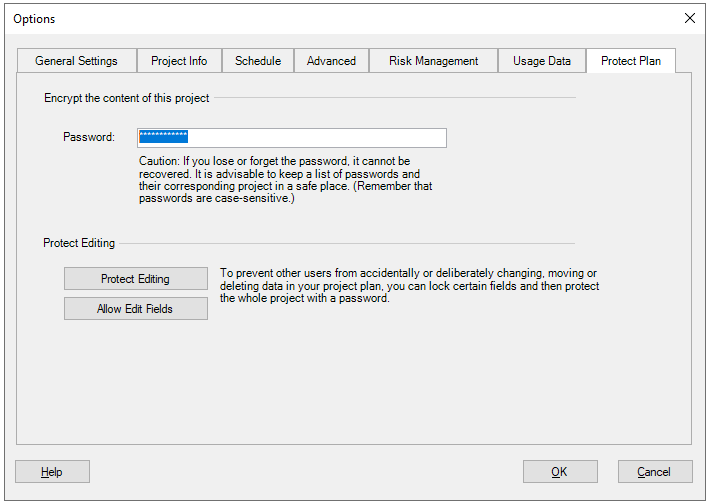Image resolution: width=706 pixels, height=504 pixels.
Task: Click the Encrypt content section heading
Action: [127, 98]
